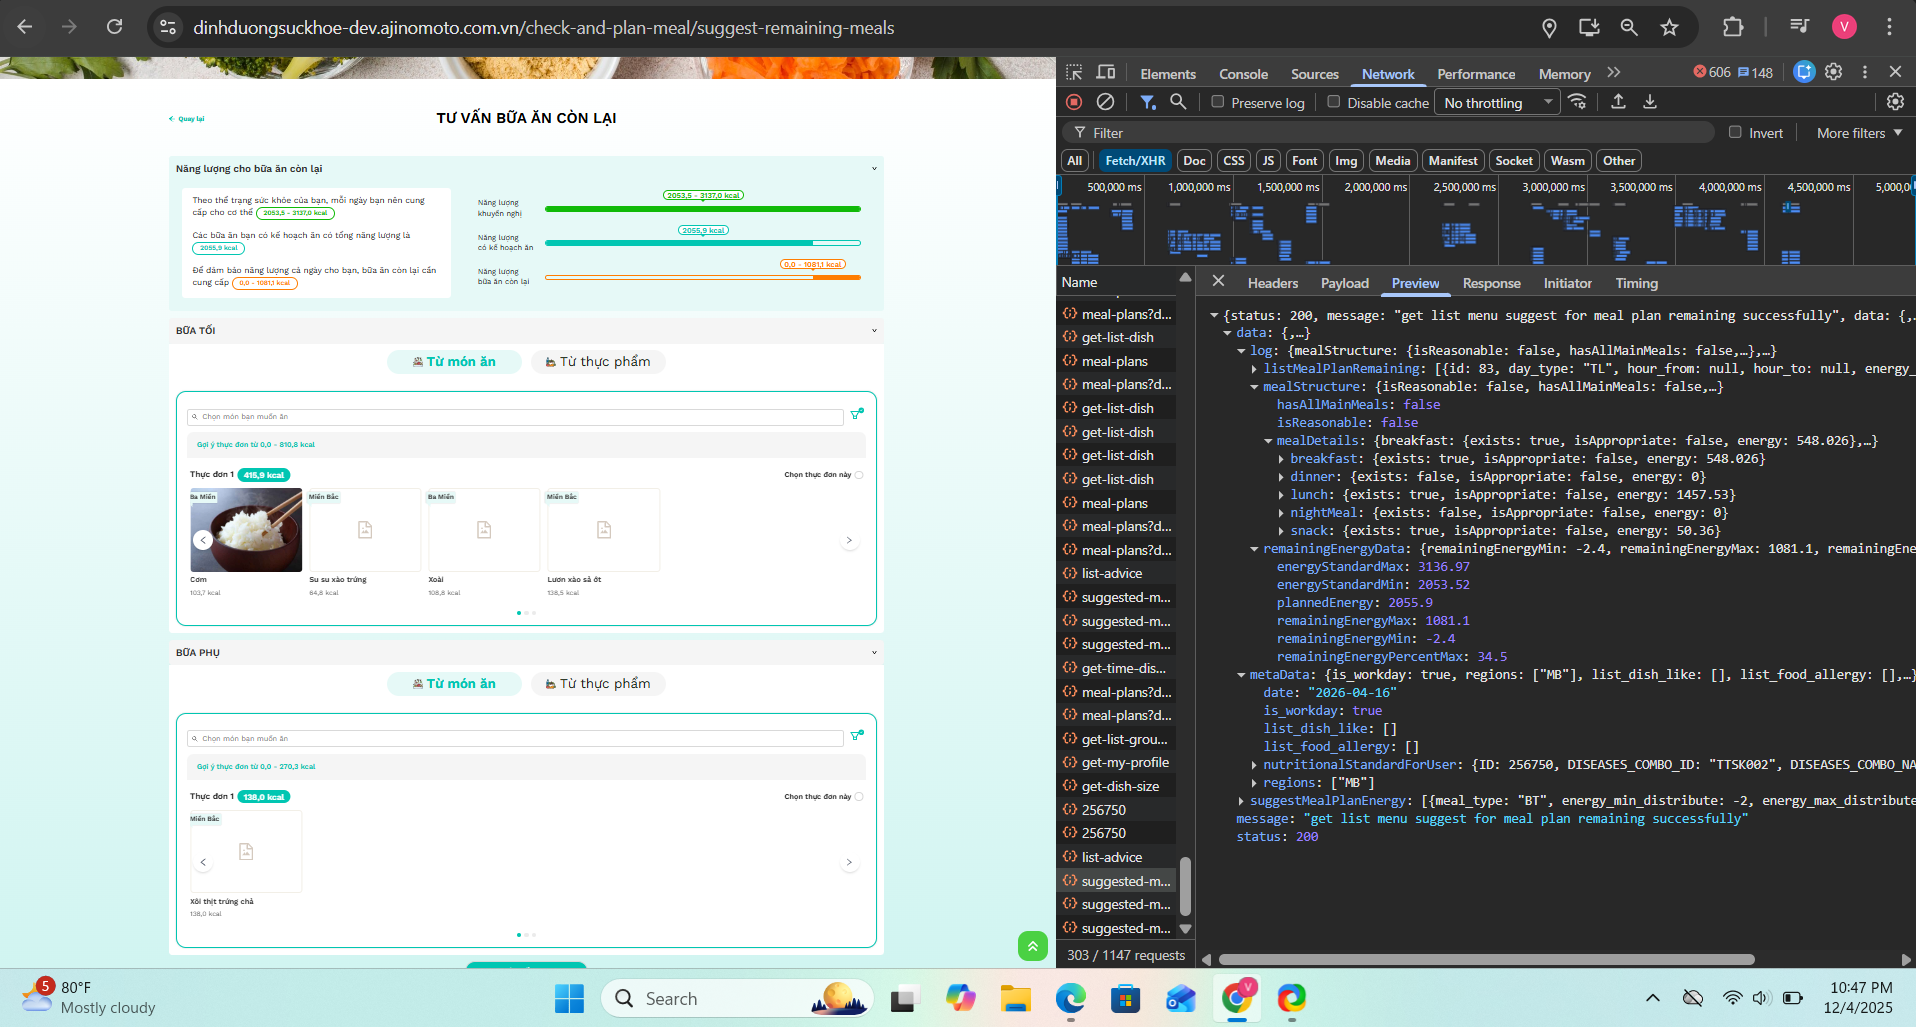The width and height of the screenshot is (1916, 1027).
Task: Open network settings gear icon
Action: click(x=1895, y=102)
